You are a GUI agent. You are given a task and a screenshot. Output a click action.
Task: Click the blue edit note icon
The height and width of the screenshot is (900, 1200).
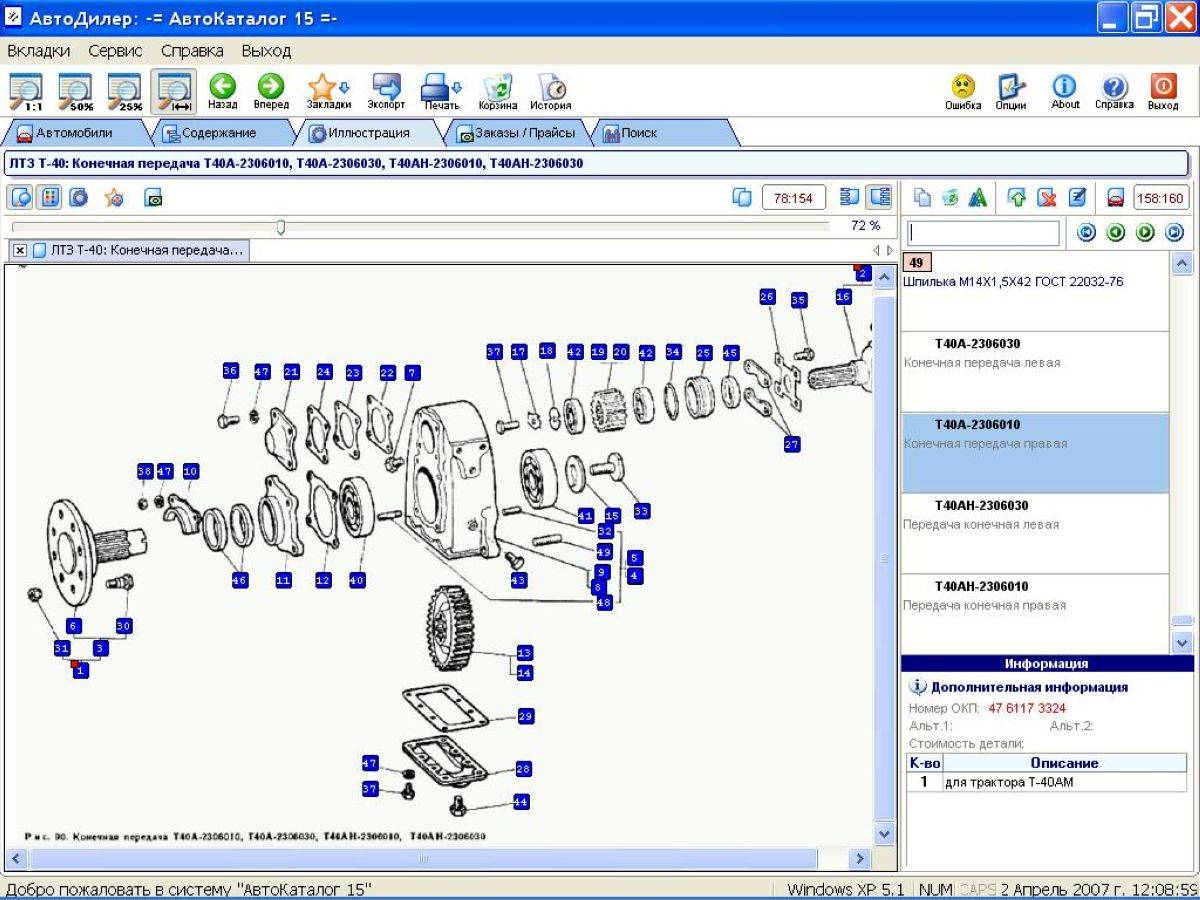click(x=1077, y=198)
